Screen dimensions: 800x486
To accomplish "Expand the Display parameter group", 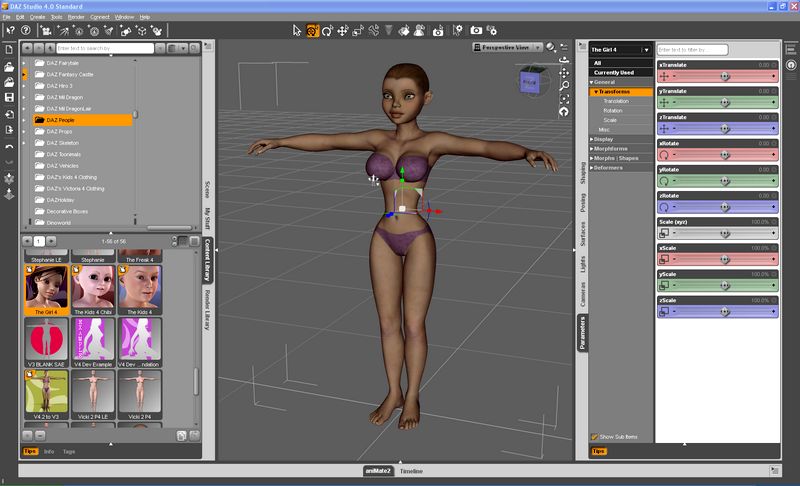I will pos(591,139).
